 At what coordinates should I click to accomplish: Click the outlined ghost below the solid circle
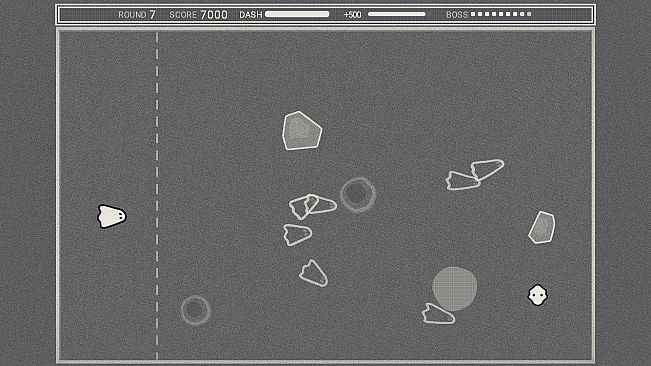click(438, 314)
